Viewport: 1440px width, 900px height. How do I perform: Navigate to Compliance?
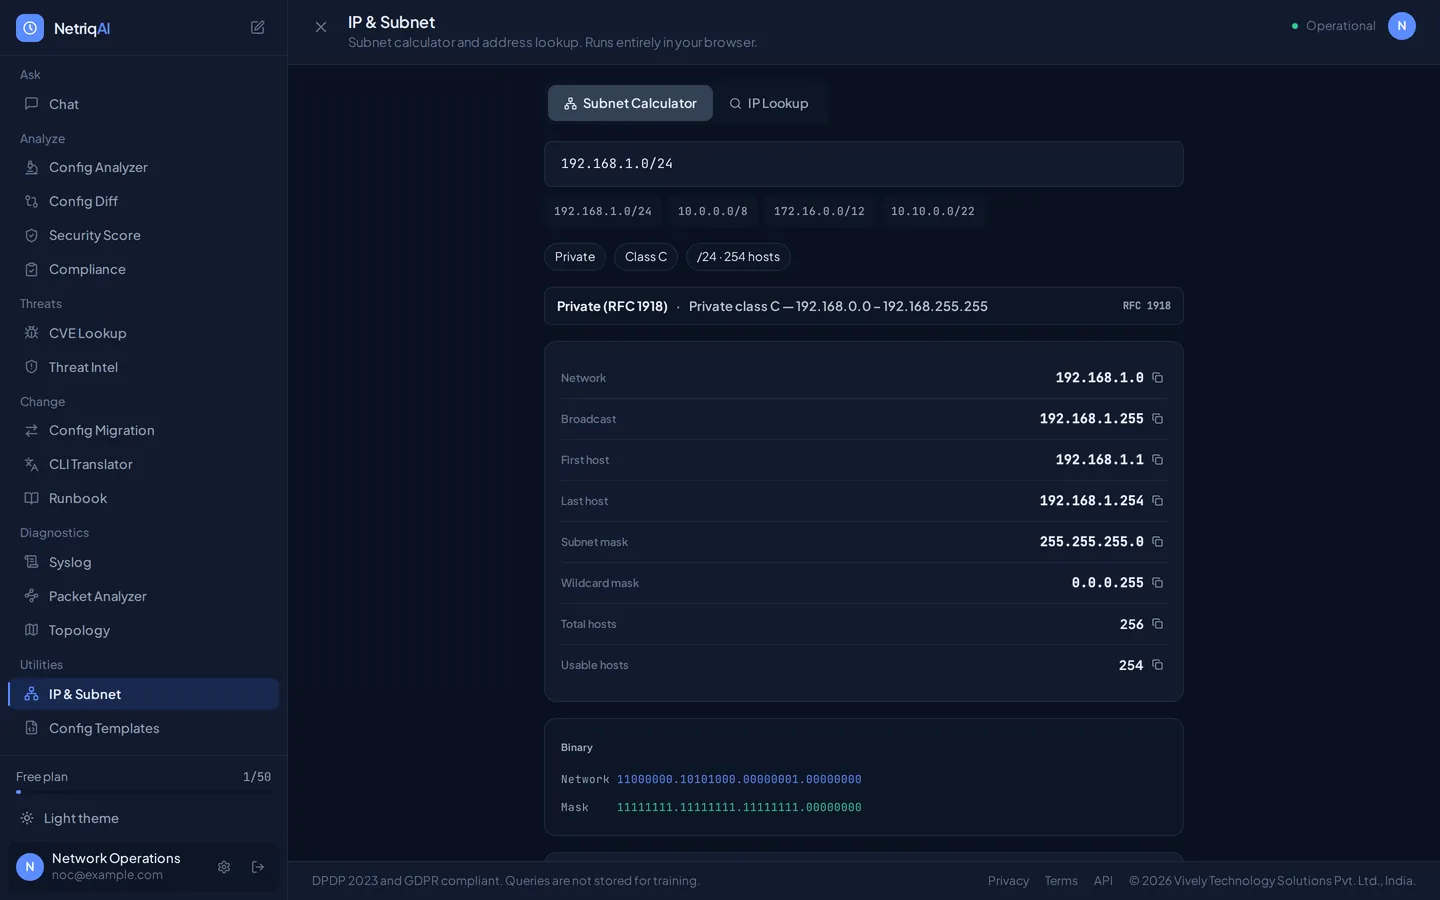point(143,269)
